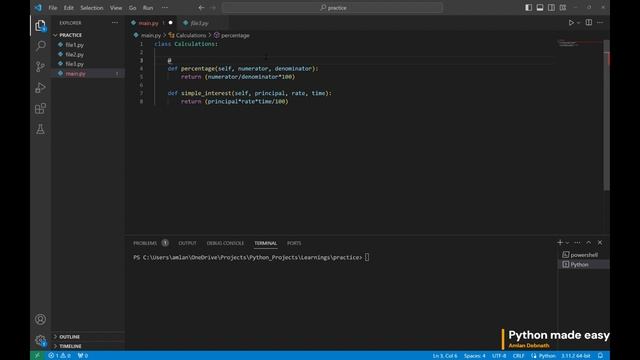Image resolution: width=640 pixels, height=360 pixels.
Task: Switch to the main.py editor tab
Action: pos(151,23)
